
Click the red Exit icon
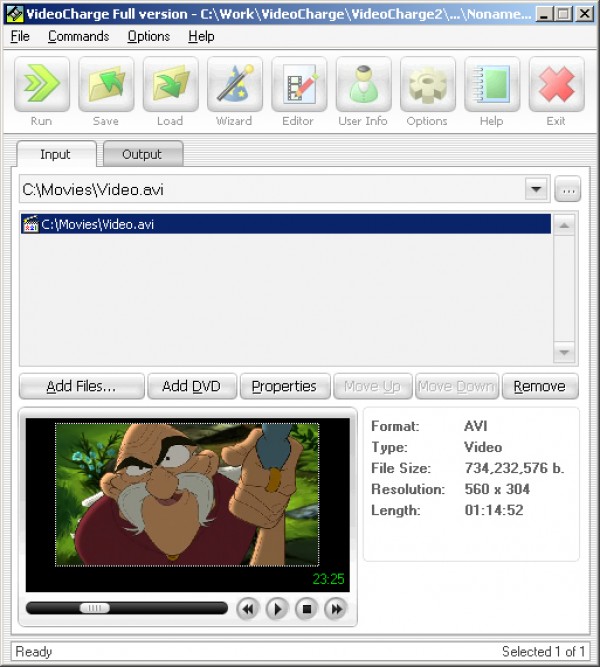pyautogui.click(x=556, y=84)
